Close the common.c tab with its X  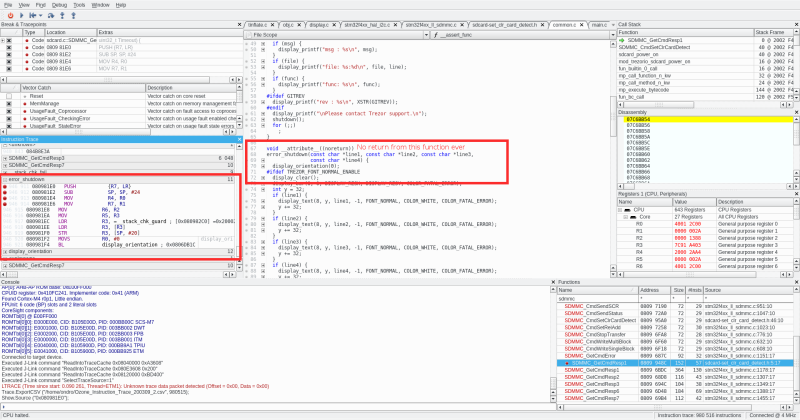(x=582, y=24)
